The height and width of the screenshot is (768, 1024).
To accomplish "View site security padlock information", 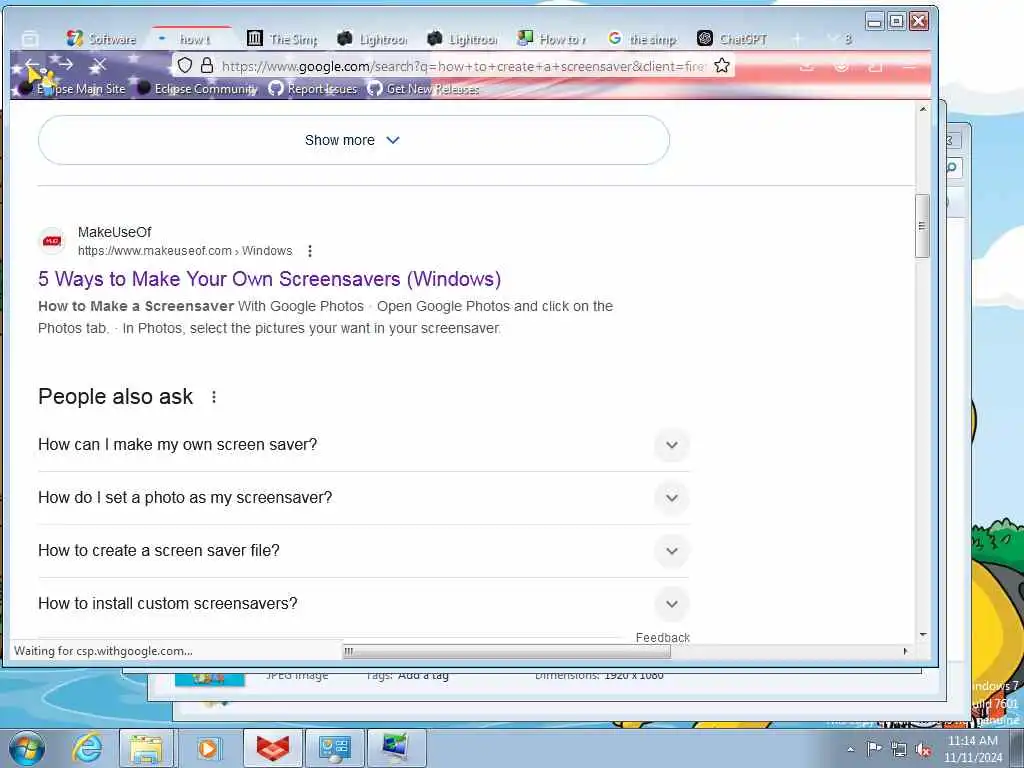I will click(x=207, y=65).
